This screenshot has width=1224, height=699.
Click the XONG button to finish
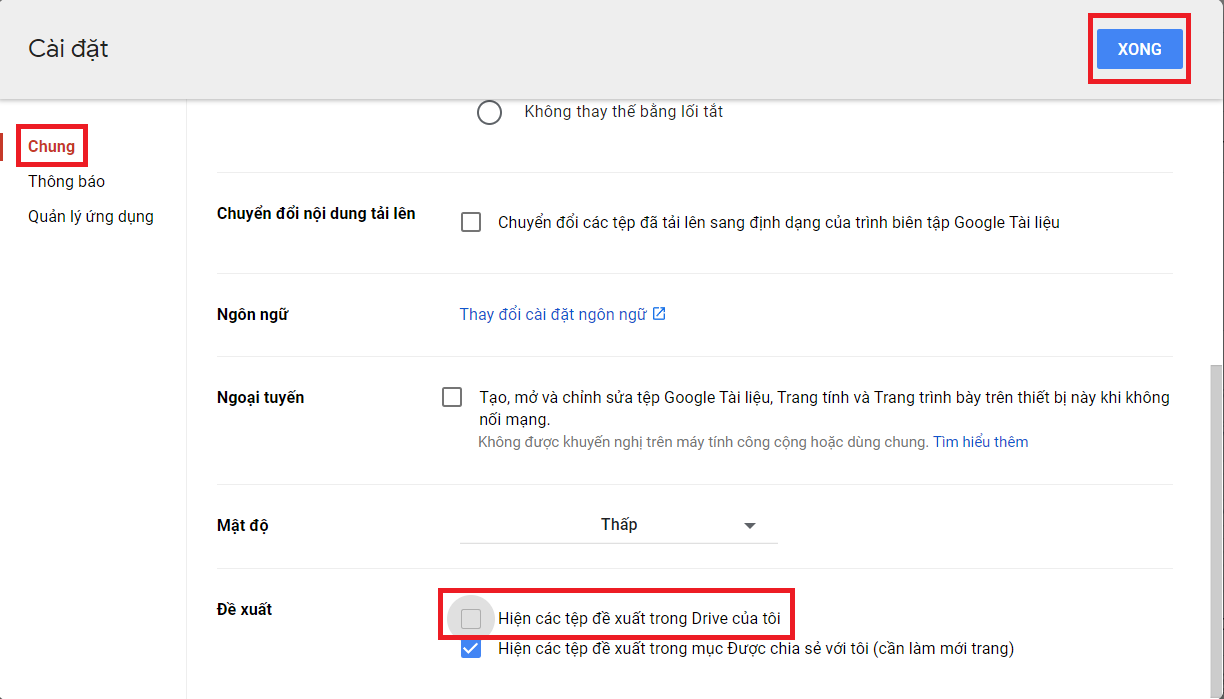[1139, 48]
